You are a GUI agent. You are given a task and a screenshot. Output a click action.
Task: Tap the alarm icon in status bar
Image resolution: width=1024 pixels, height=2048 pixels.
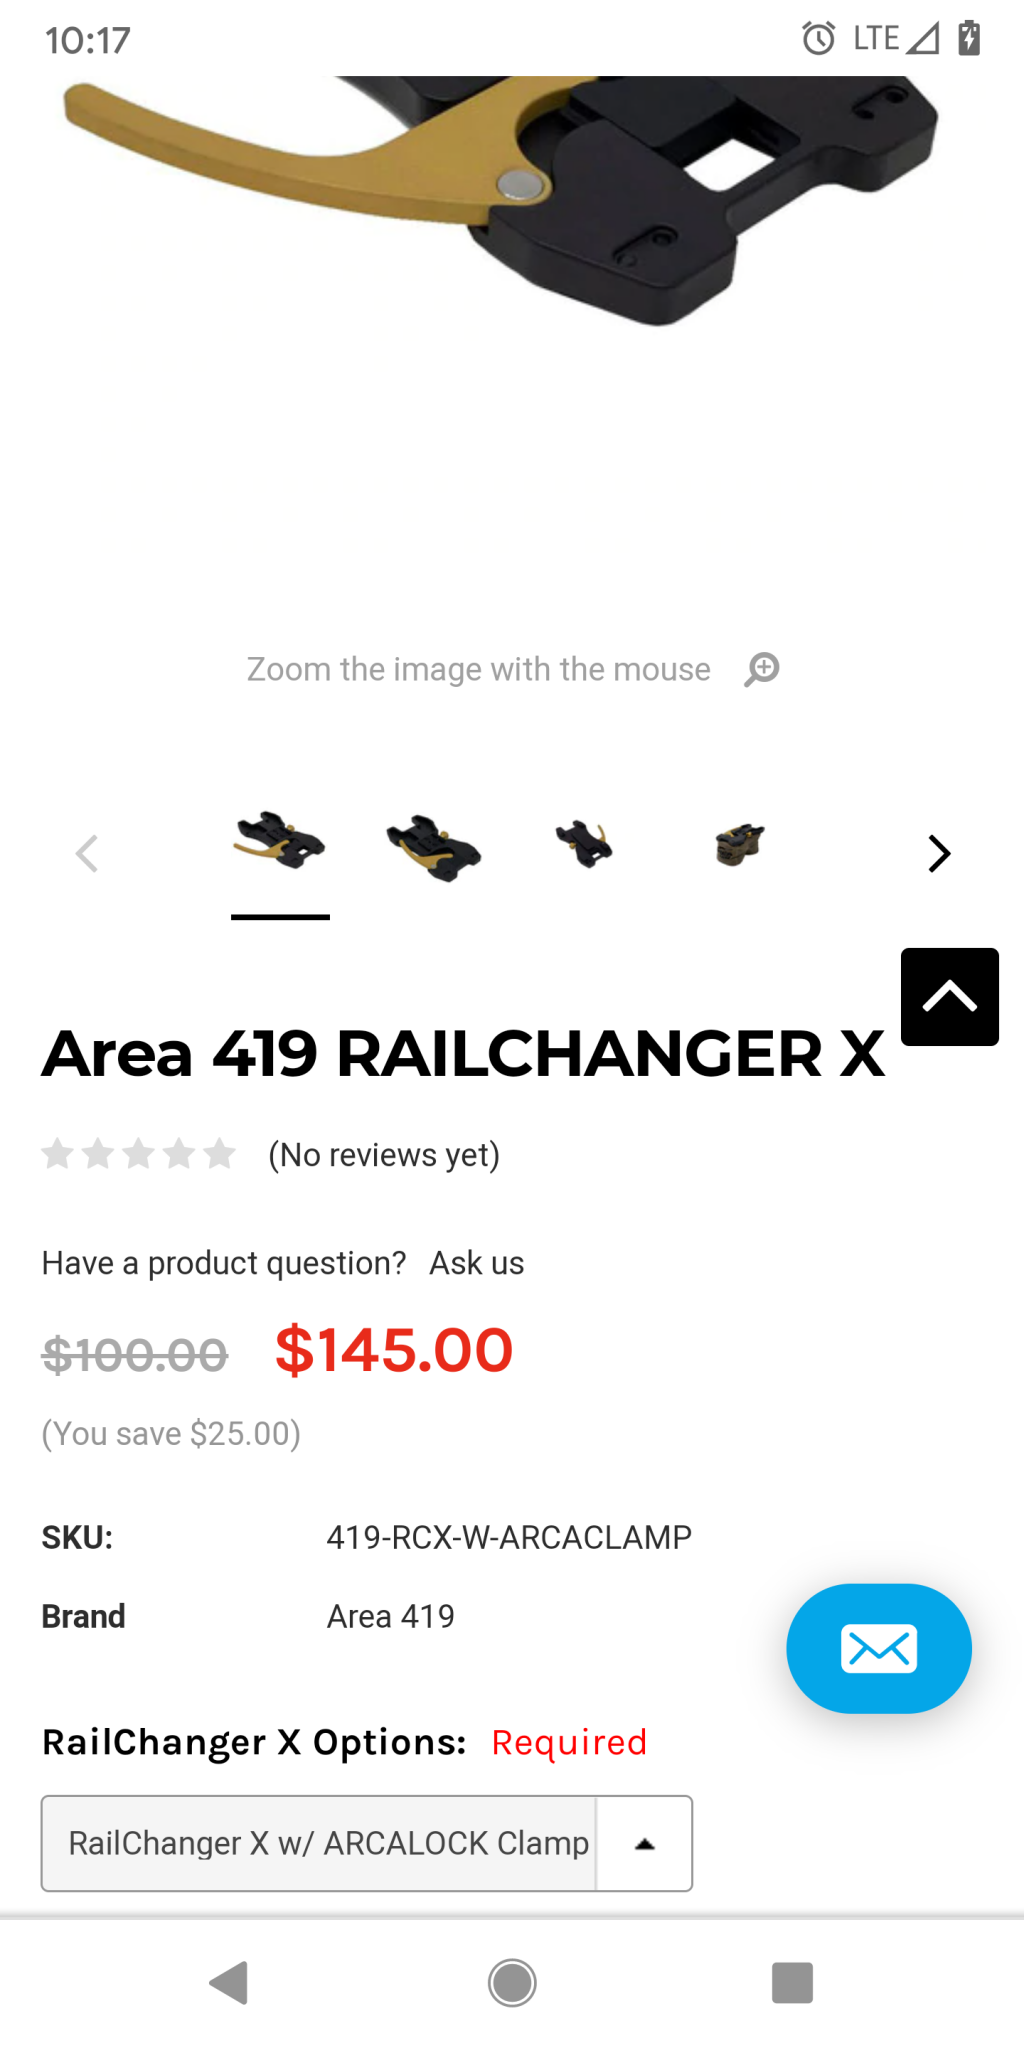818,39
